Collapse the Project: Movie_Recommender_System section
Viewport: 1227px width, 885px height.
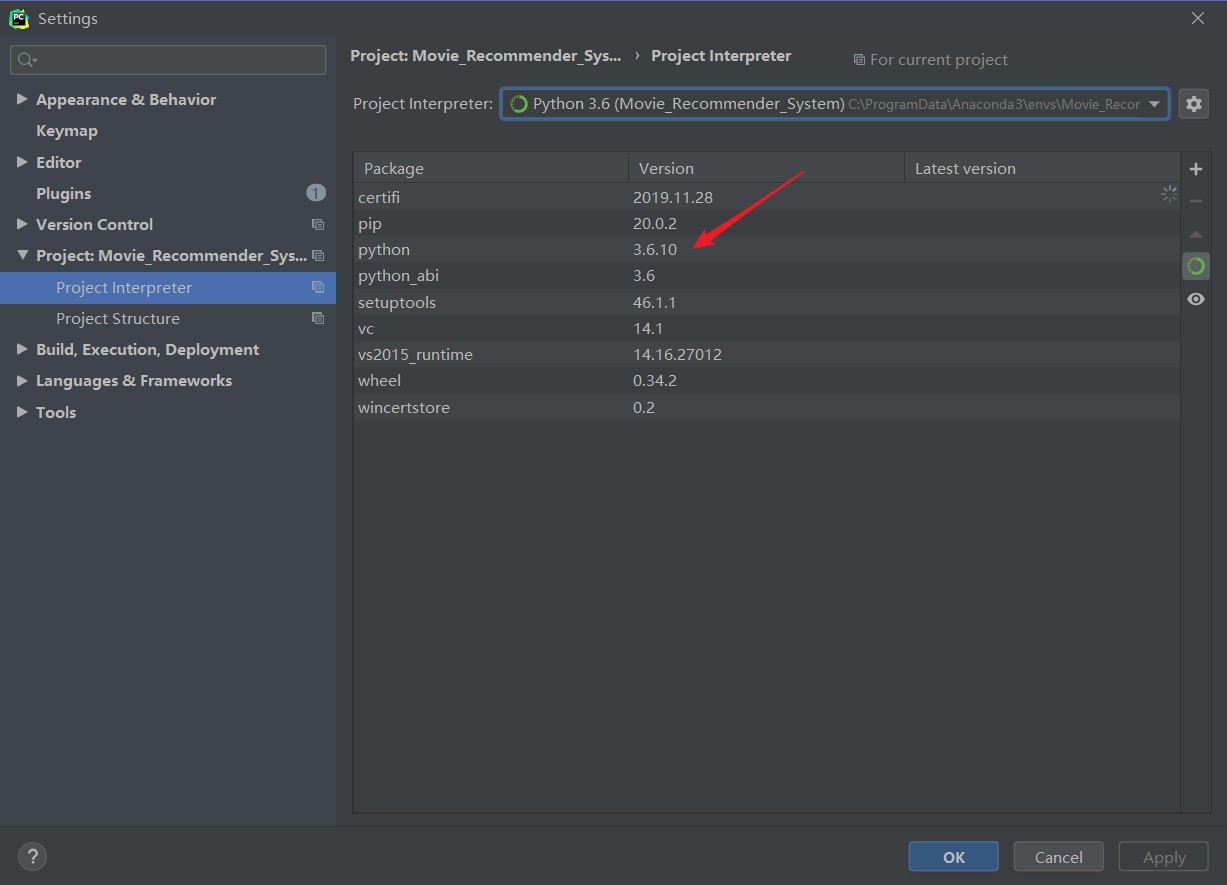(22, 256)
